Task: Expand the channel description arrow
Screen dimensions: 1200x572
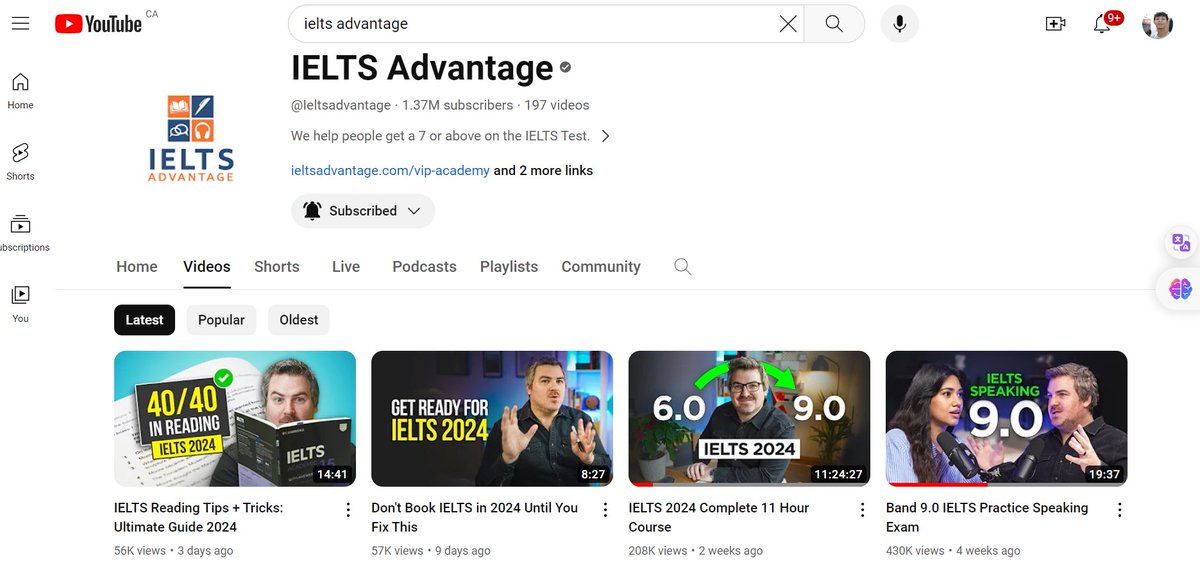Action: [x=605, y=136]
